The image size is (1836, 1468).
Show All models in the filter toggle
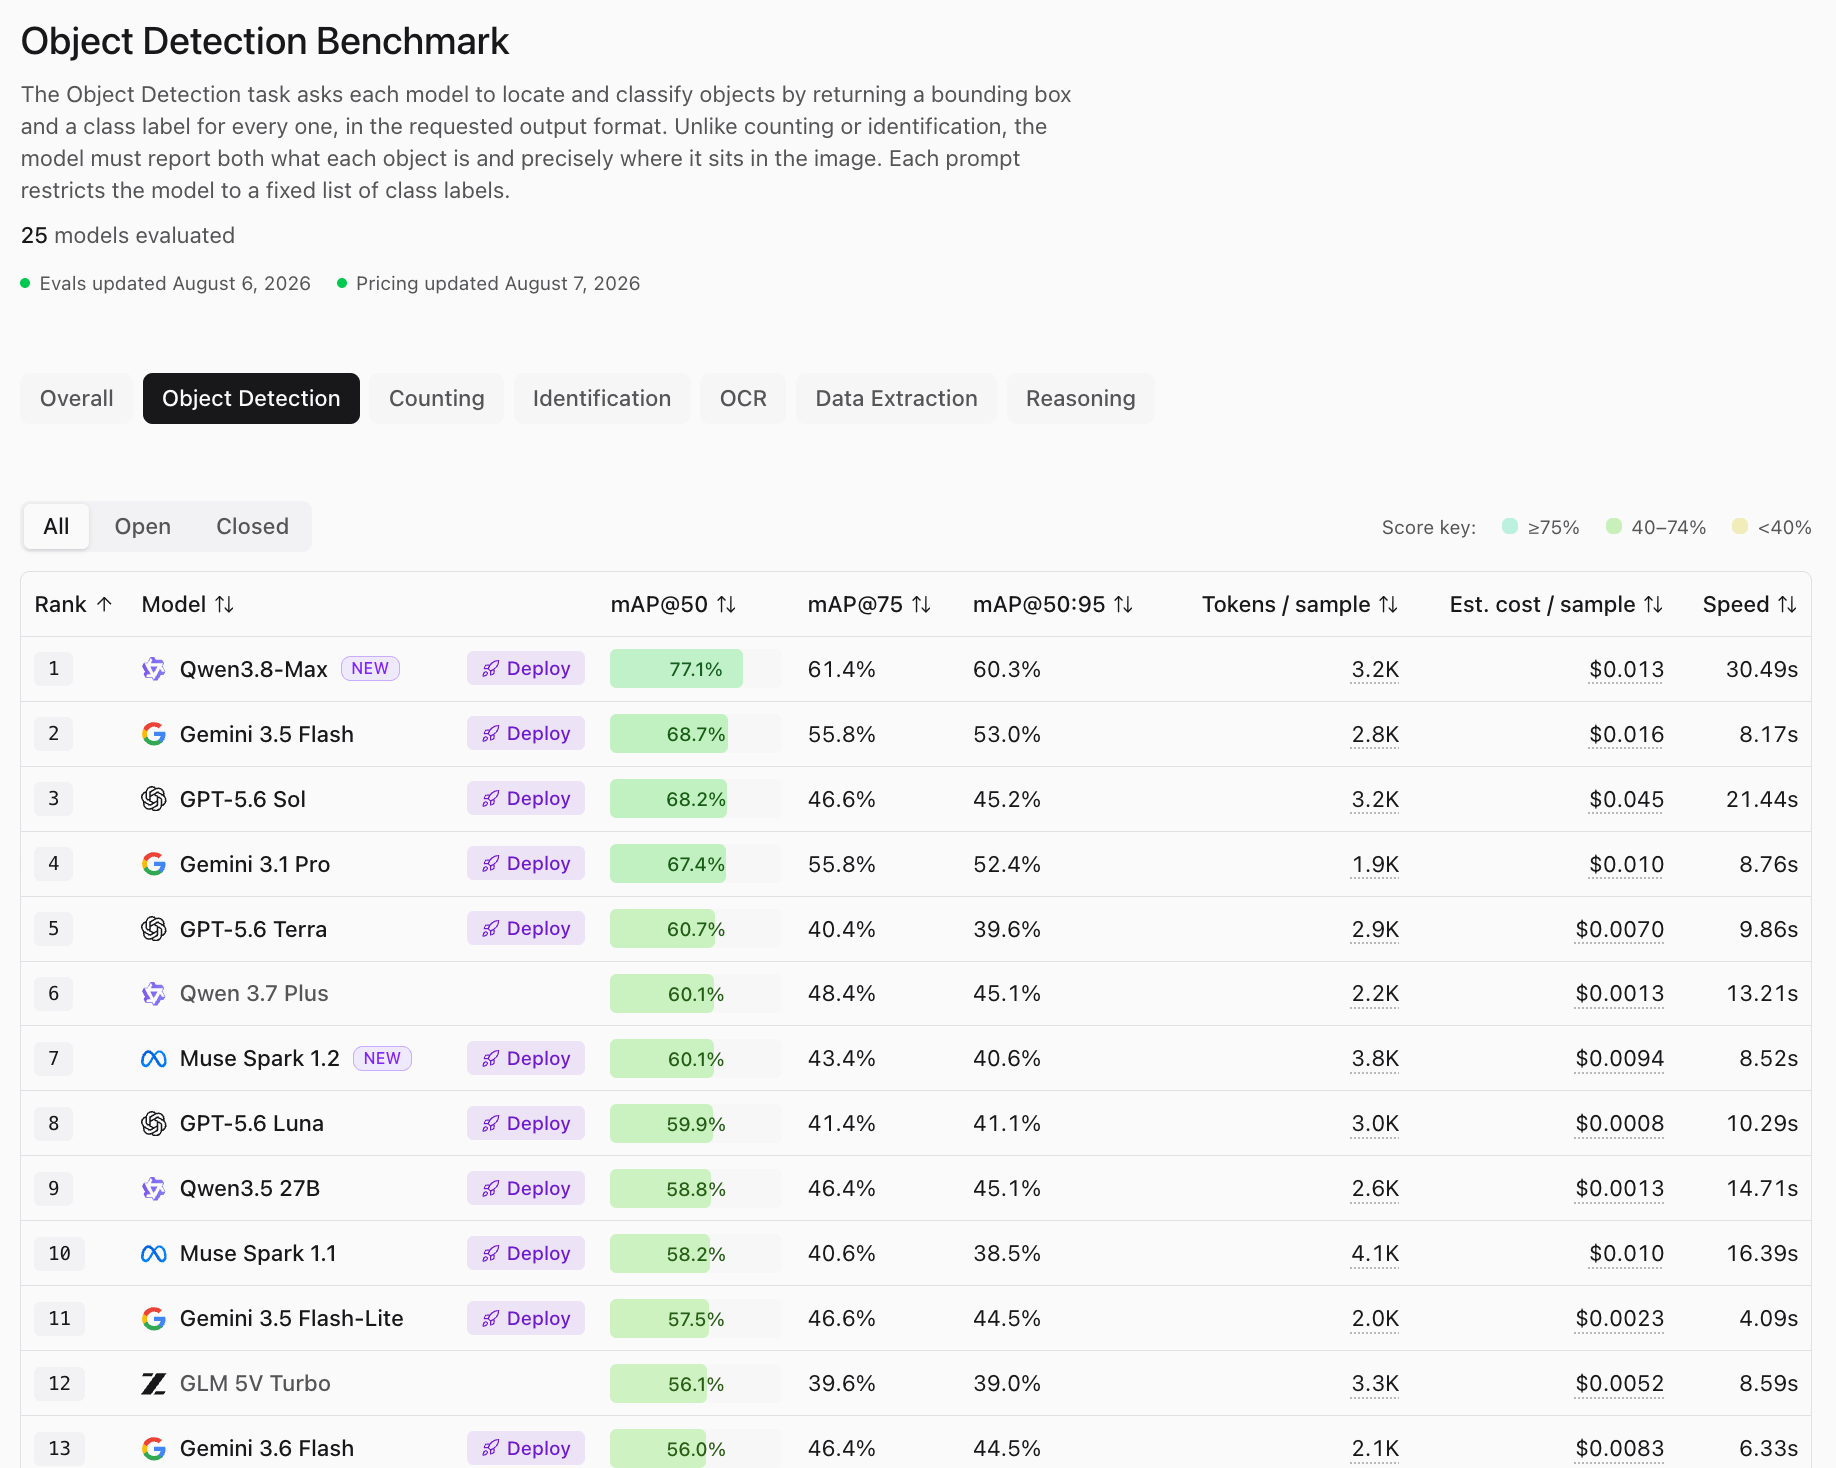pos(56,527)
